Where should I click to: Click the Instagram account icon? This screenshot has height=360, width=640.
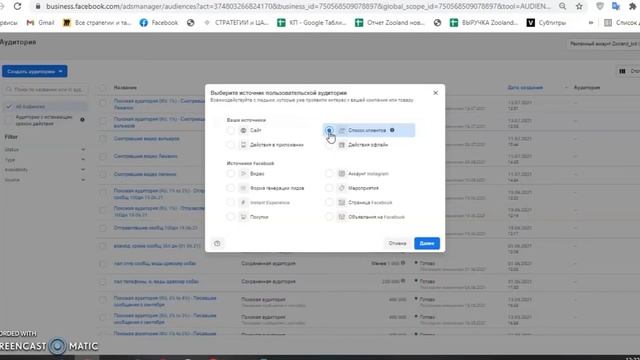(x=342, y=173)
